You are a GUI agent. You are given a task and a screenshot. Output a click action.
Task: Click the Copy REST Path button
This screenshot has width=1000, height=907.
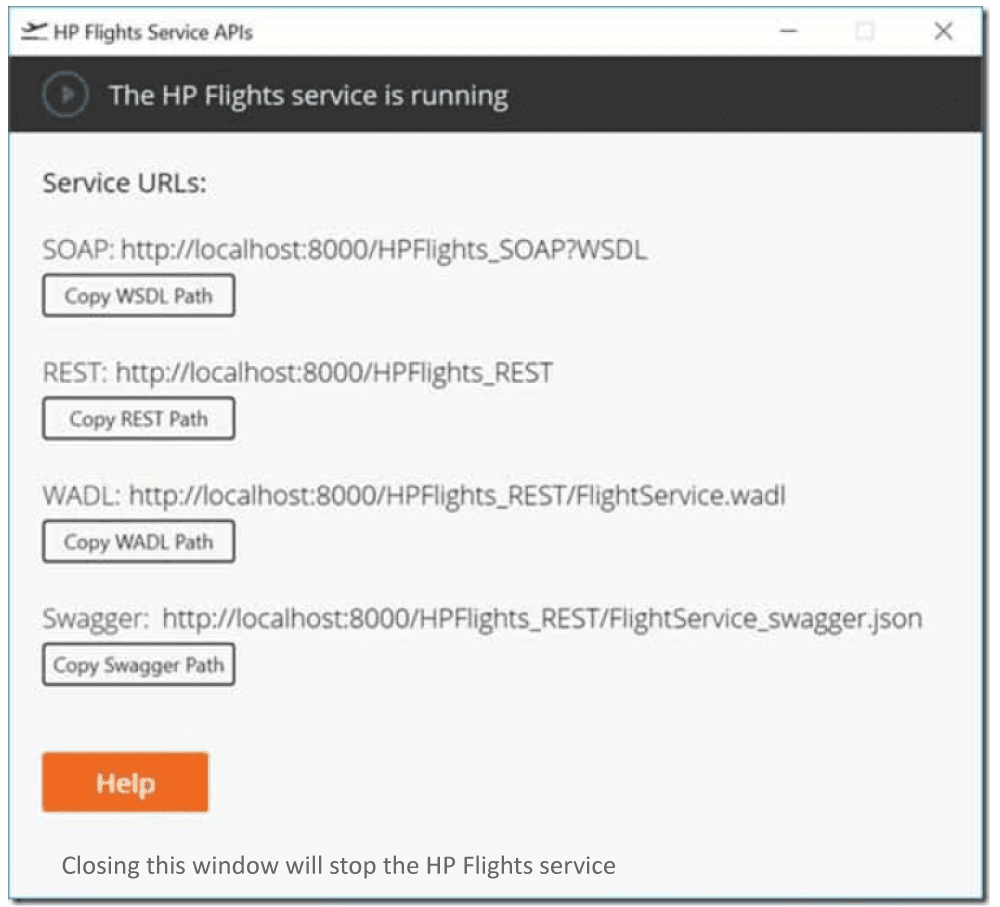137,418
